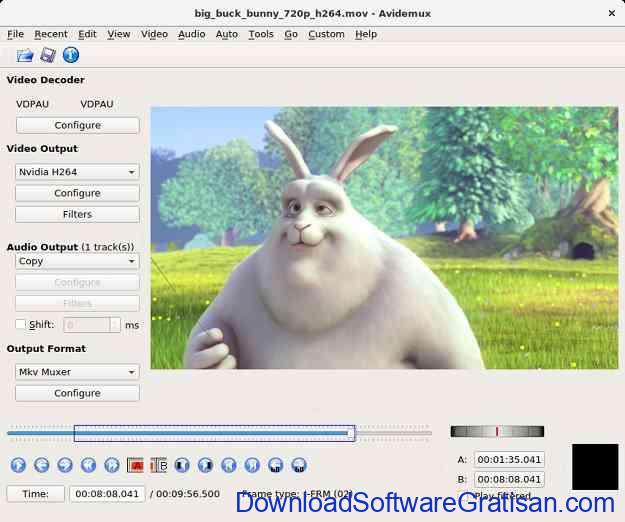
Task: Jump forward 60 seconds
Action: point(299,465)
